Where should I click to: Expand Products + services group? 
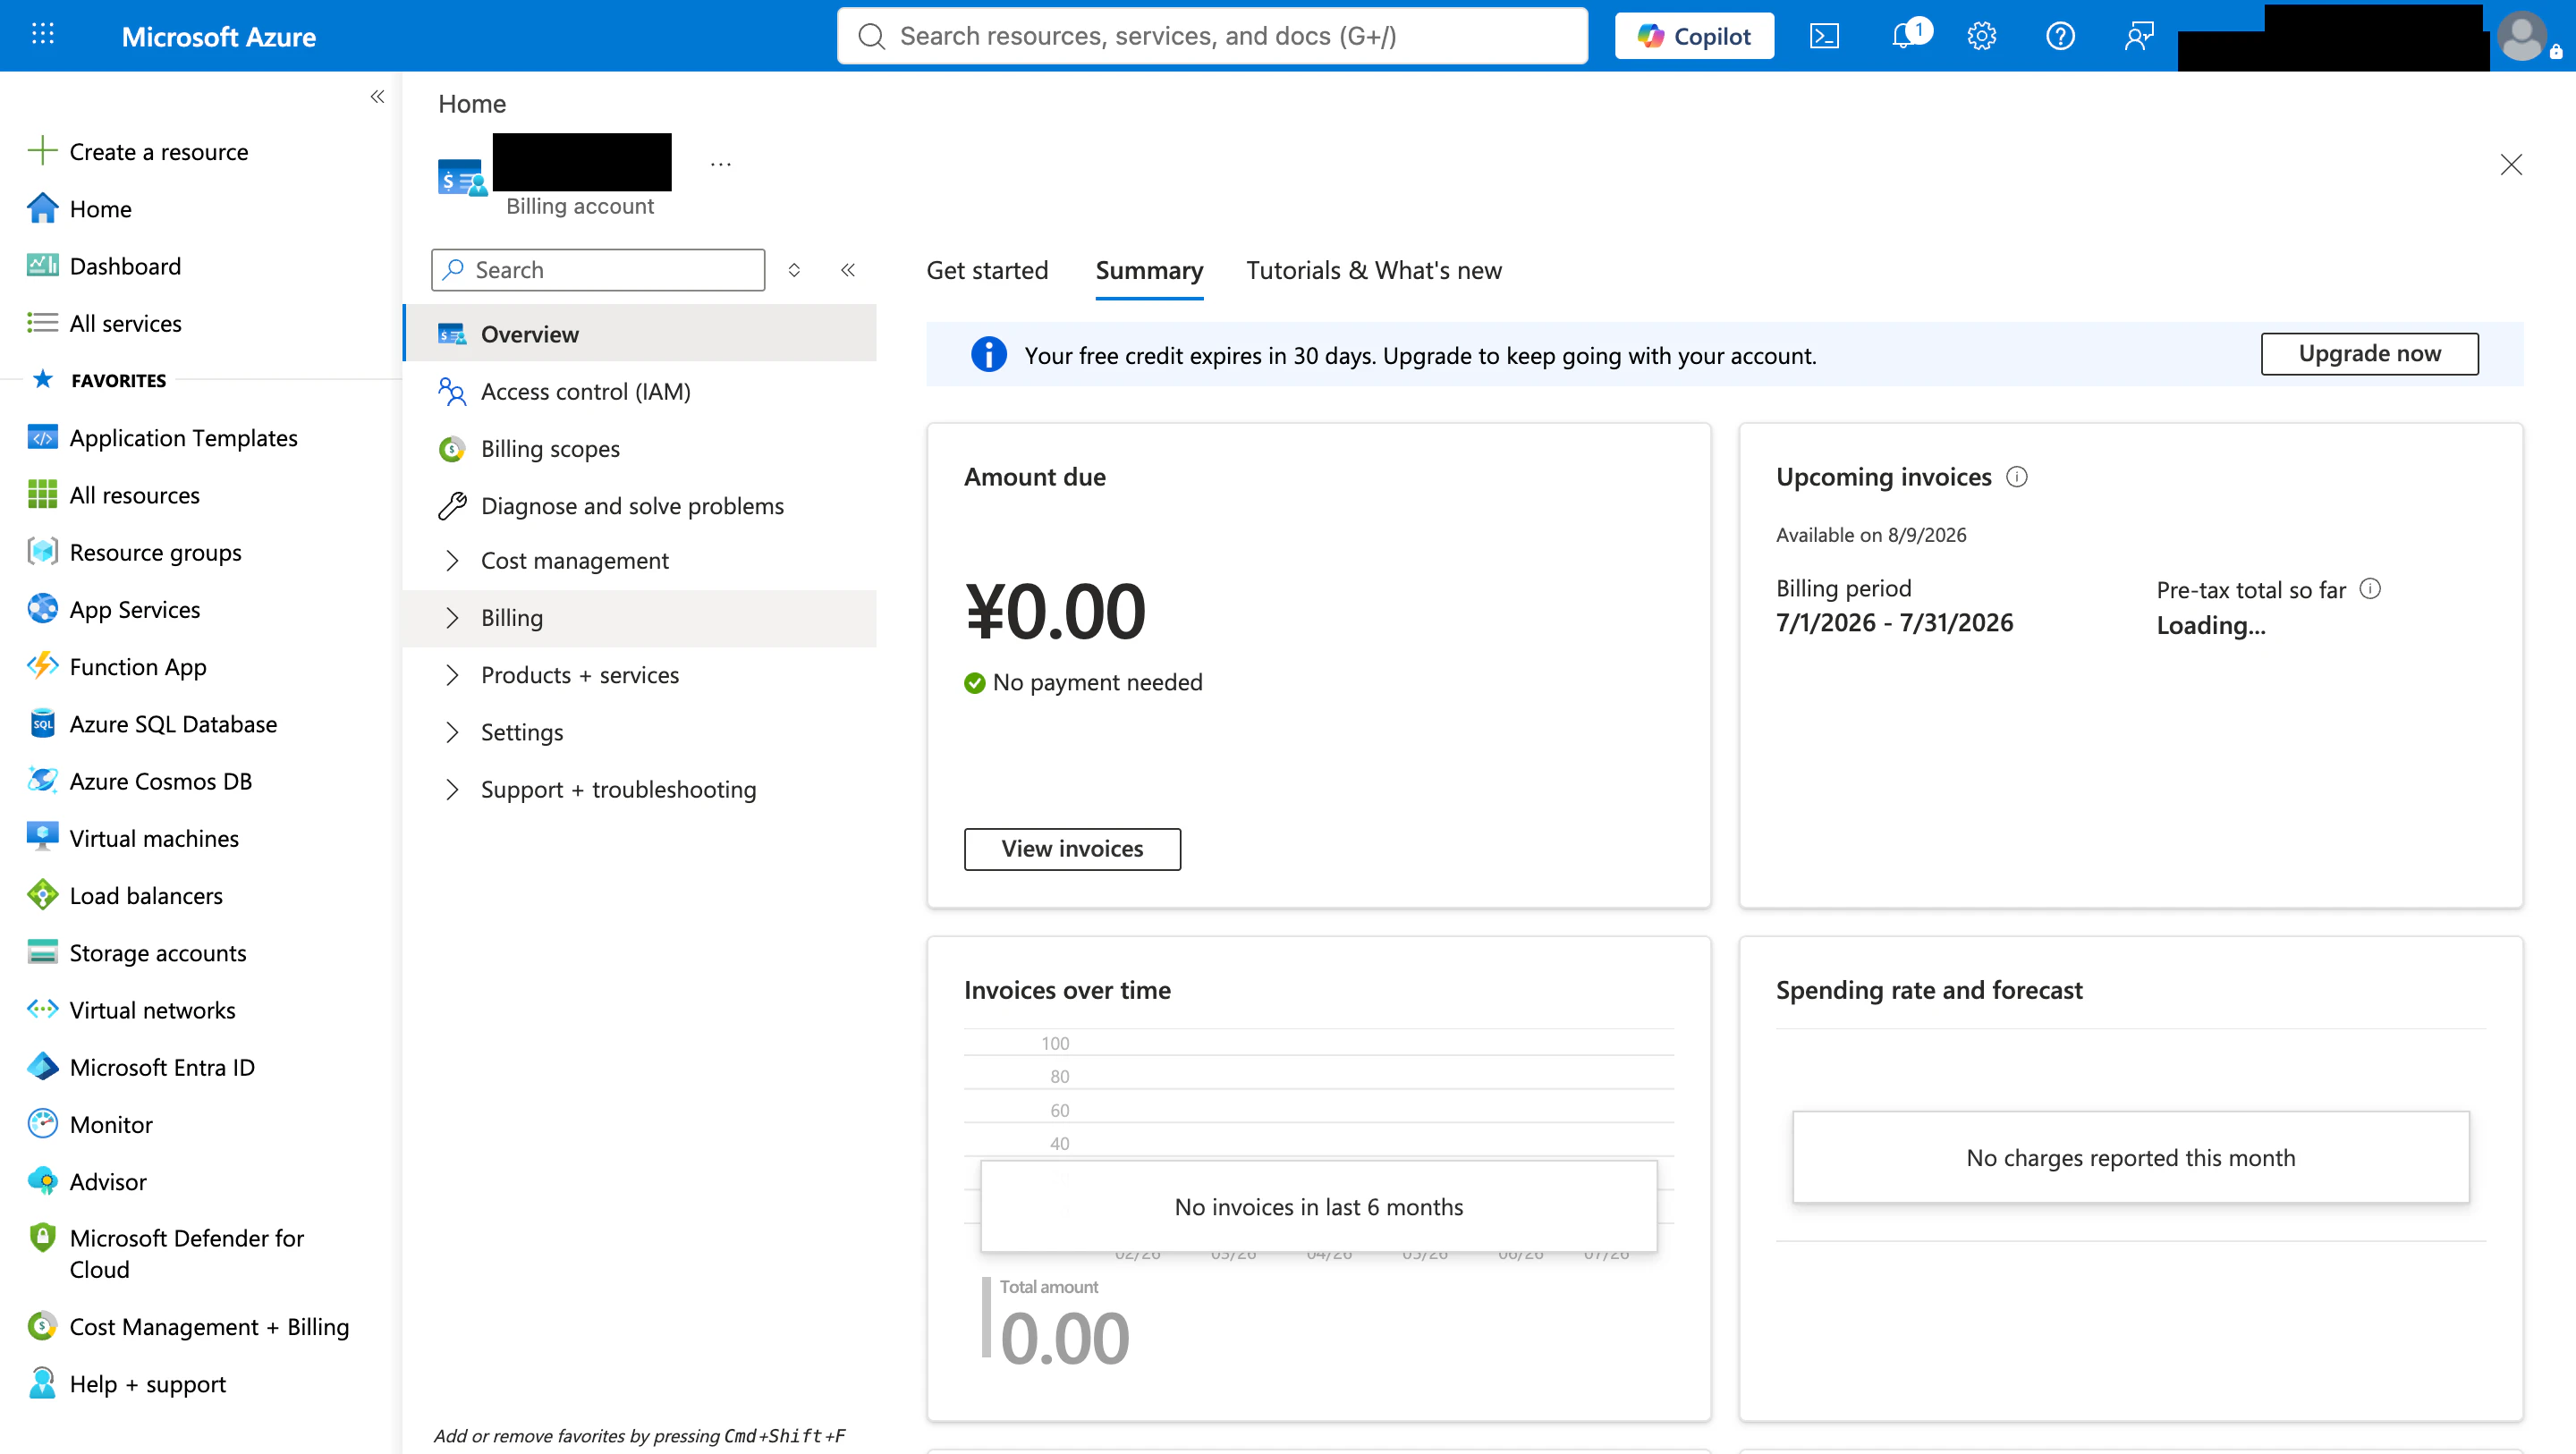tap(640, 674)
